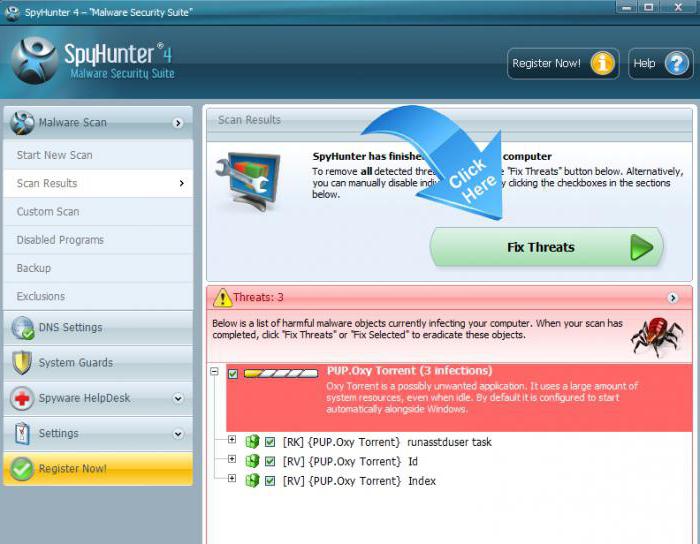Open Disabled Programs in sidebar
700x544 pixels.
98,240
